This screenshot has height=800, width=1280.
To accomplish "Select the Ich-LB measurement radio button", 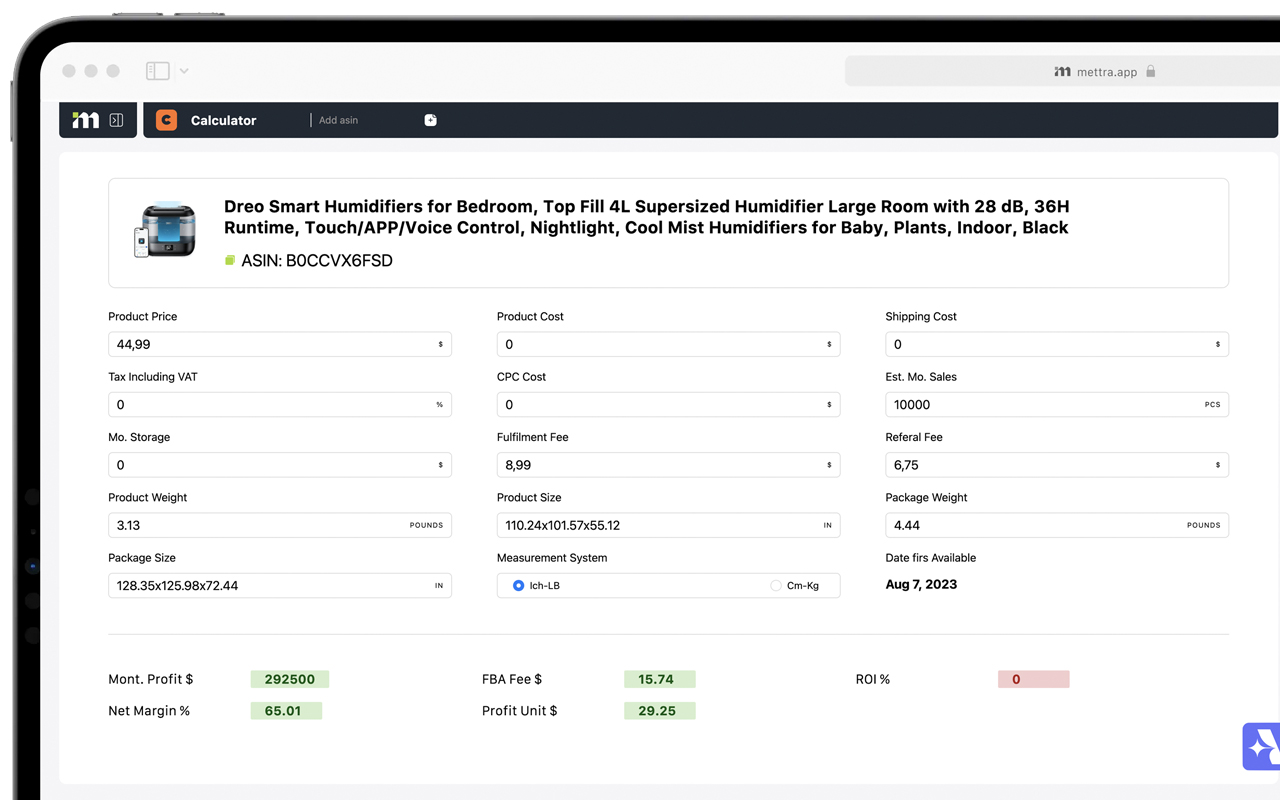I will (x=518, y=585).
